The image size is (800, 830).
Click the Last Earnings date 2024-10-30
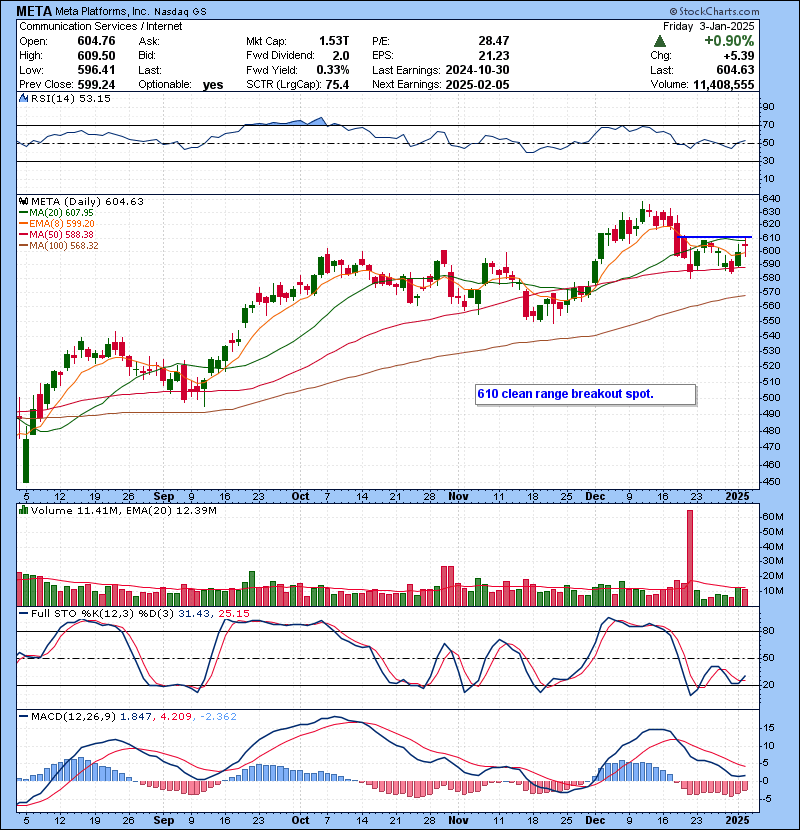478,70
